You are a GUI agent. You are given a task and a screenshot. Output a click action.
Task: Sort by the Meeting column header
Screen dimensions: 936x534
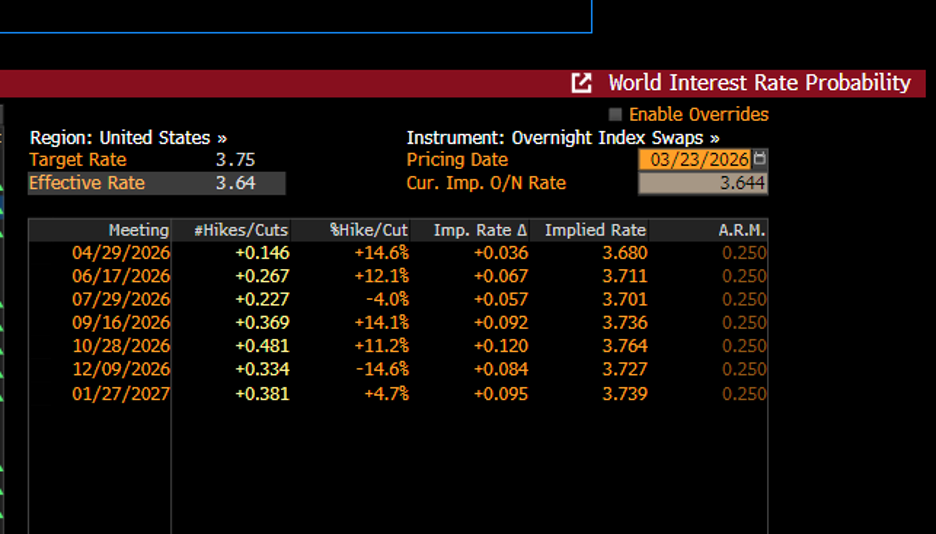pos(138,230)
